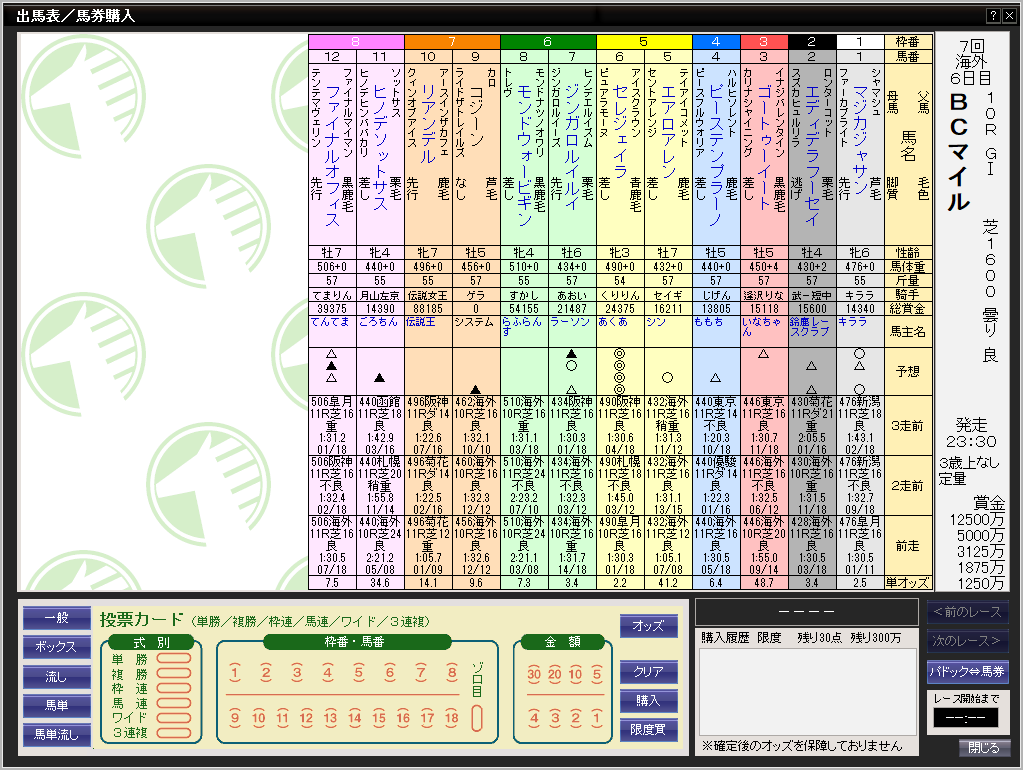Mark horse number 14 on betting card
This screenshot has height=770, width=1023.
click(x=354, y=718)
